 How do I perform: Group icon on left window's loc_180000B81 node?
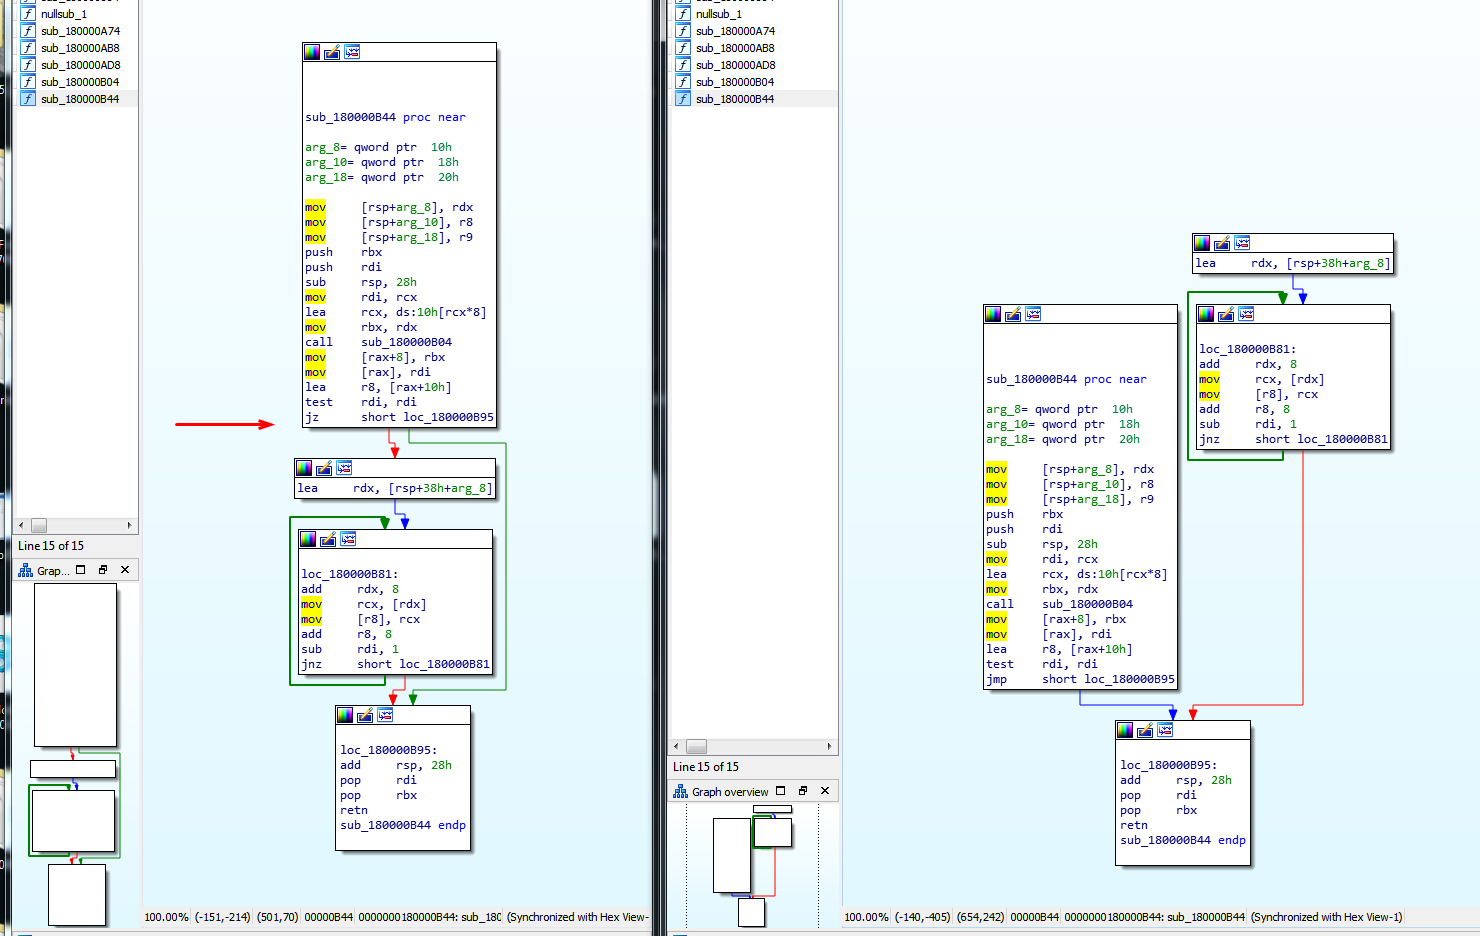pyautogui.click(x=348, y=539)
